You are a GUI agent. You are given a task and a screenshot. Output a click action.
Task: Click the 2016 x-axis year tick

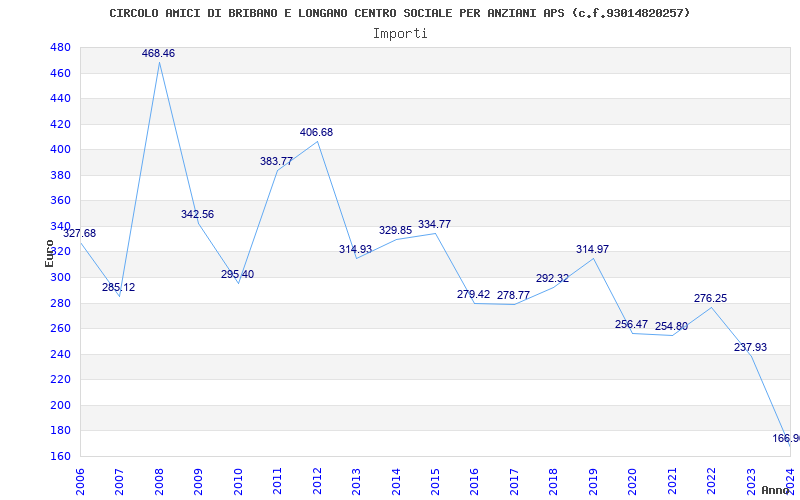point(474,481)
